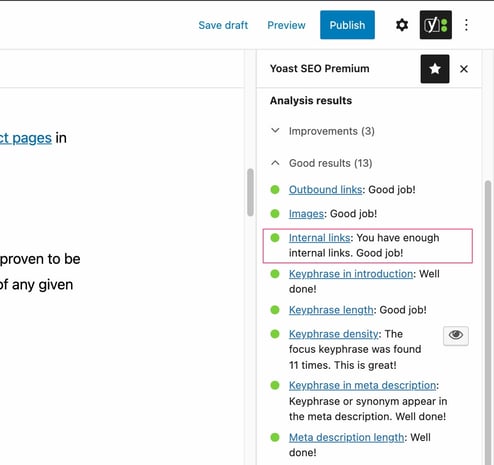Open the Outbound links help link
Screen dimensions: 494x465
(x=325, y=190)
